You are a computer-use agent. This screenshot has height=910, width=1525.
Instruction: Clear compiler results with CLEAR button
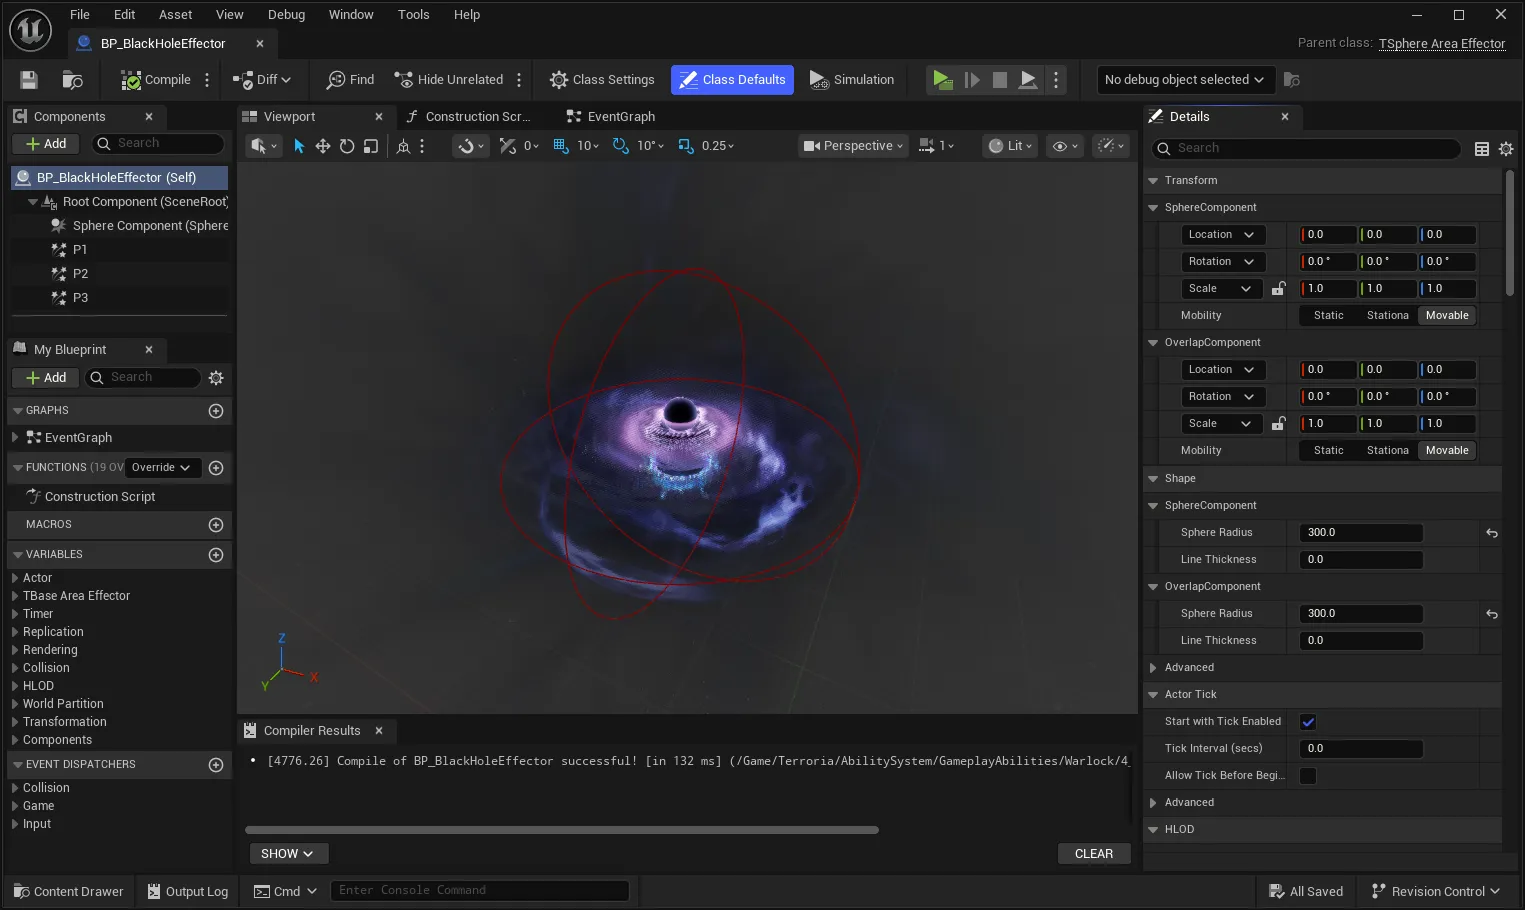pos(1093,854)
